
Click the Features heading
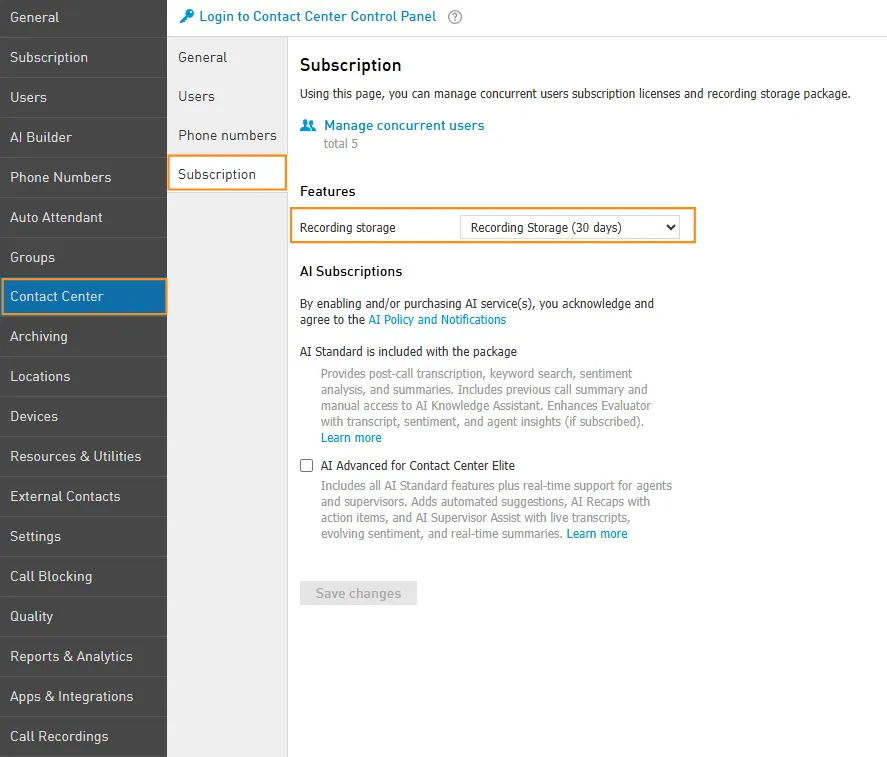328,191
